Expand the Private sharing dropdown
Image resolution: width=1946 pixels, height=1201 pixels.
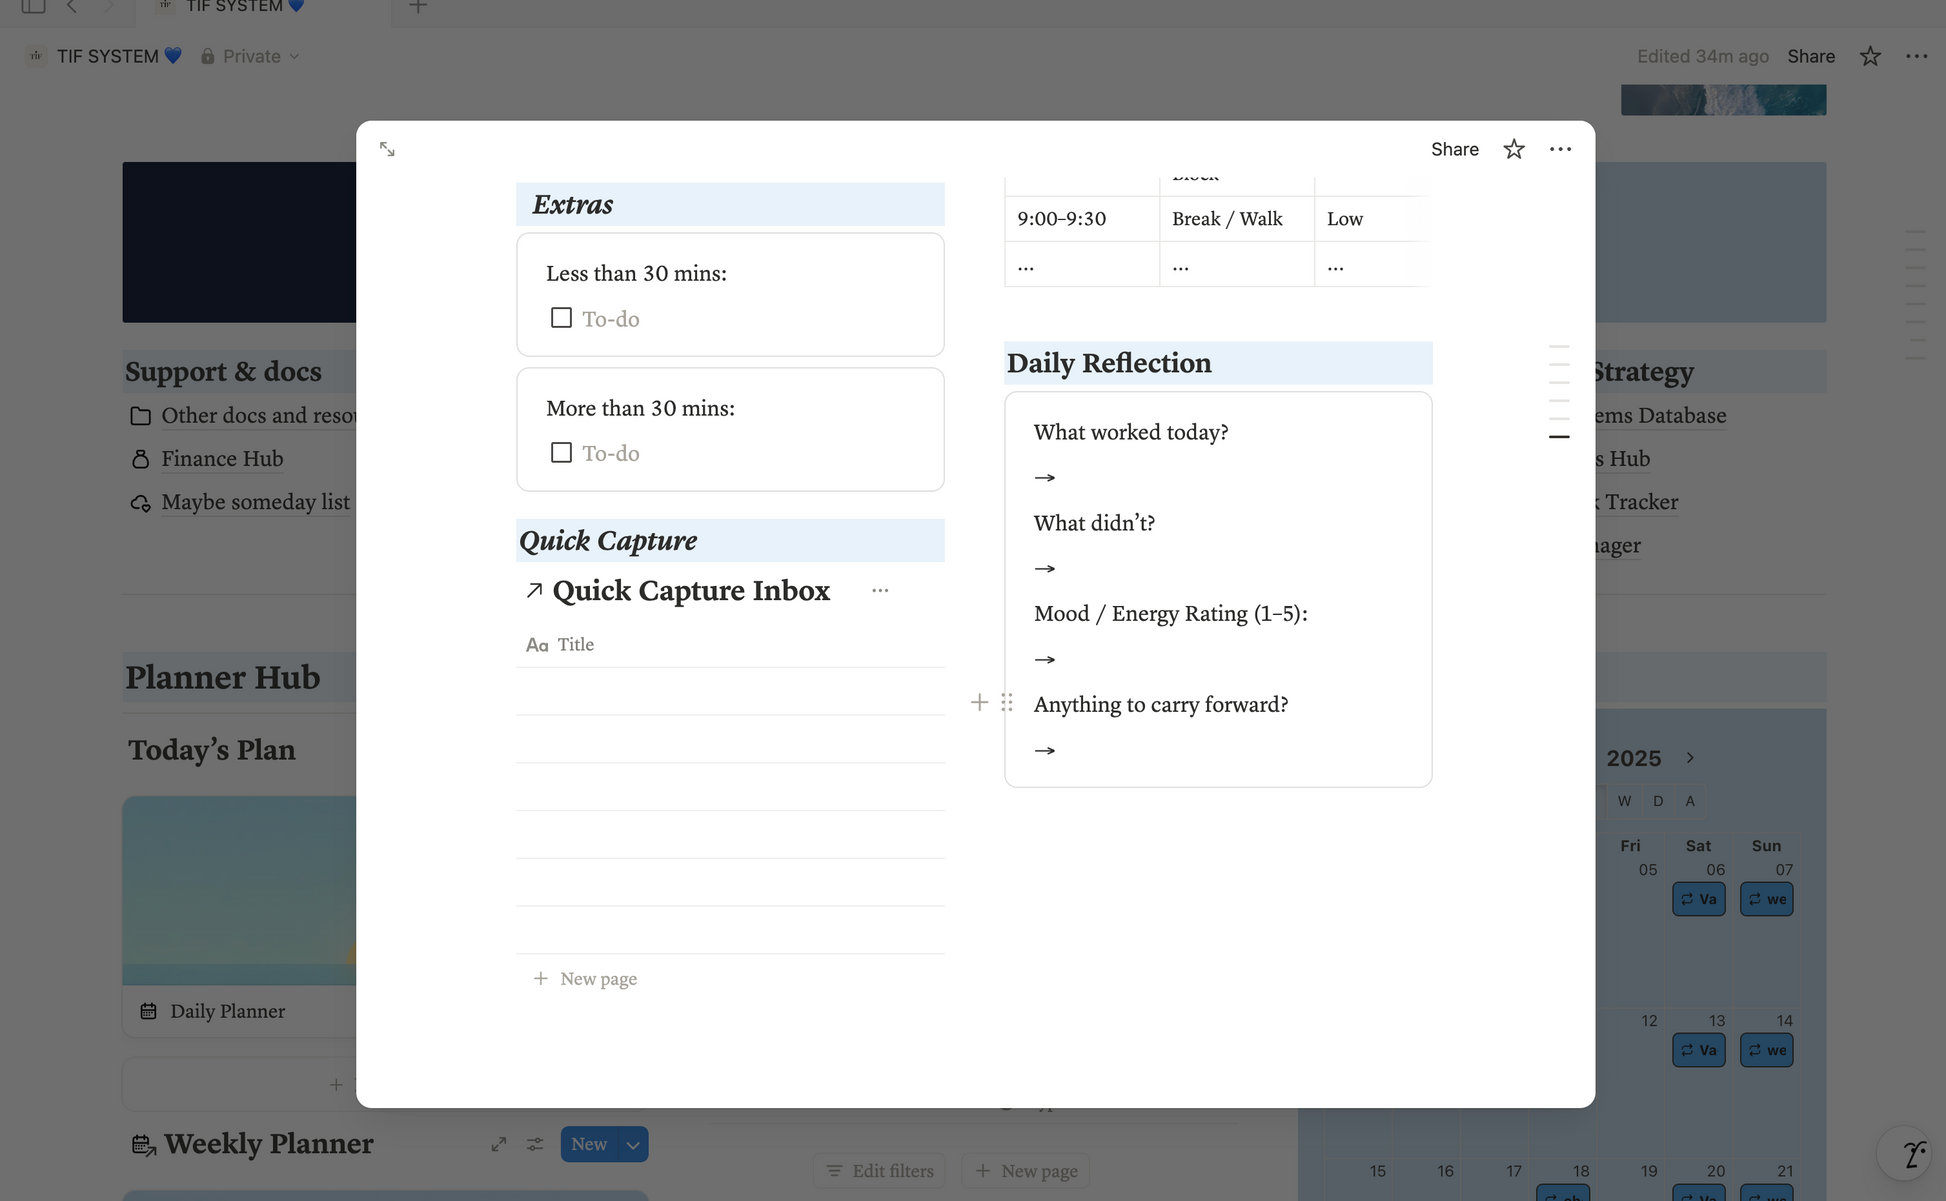click(x=250, y=56)
